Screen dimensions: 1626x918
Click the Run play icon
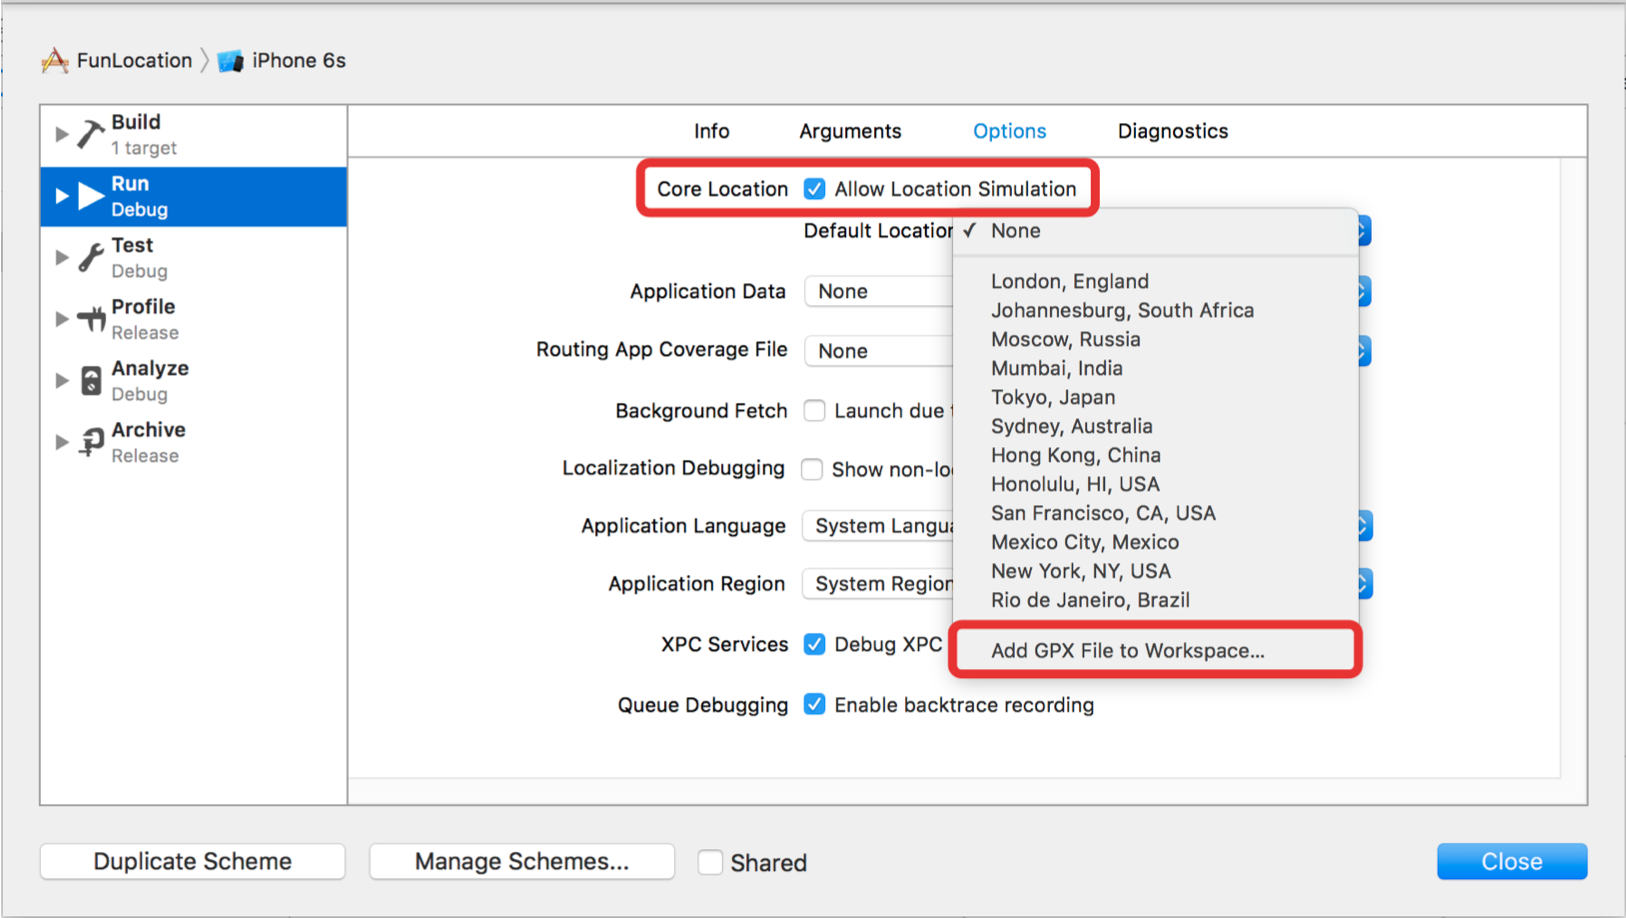[x=91, y=196]
